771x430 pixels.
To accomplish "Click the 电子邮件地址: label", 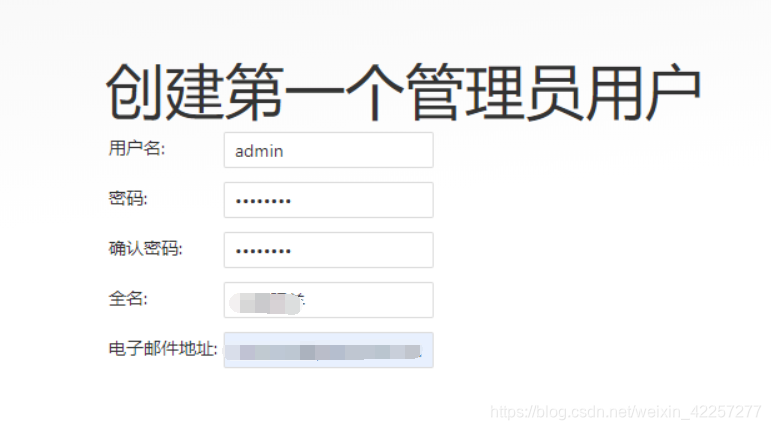I will [163, 349].
